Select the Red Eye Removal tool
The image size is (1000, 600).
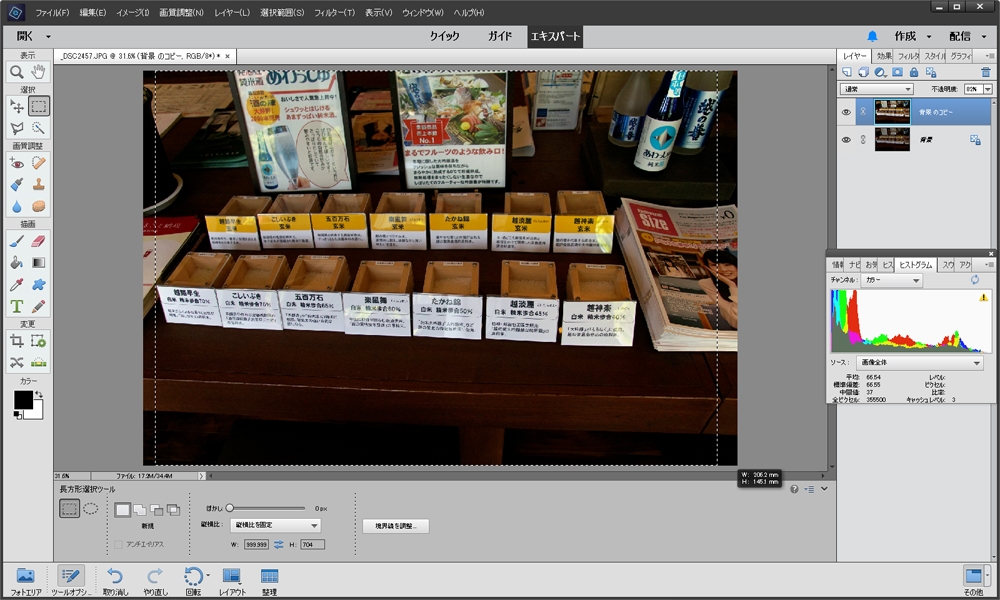pos(17,163)
